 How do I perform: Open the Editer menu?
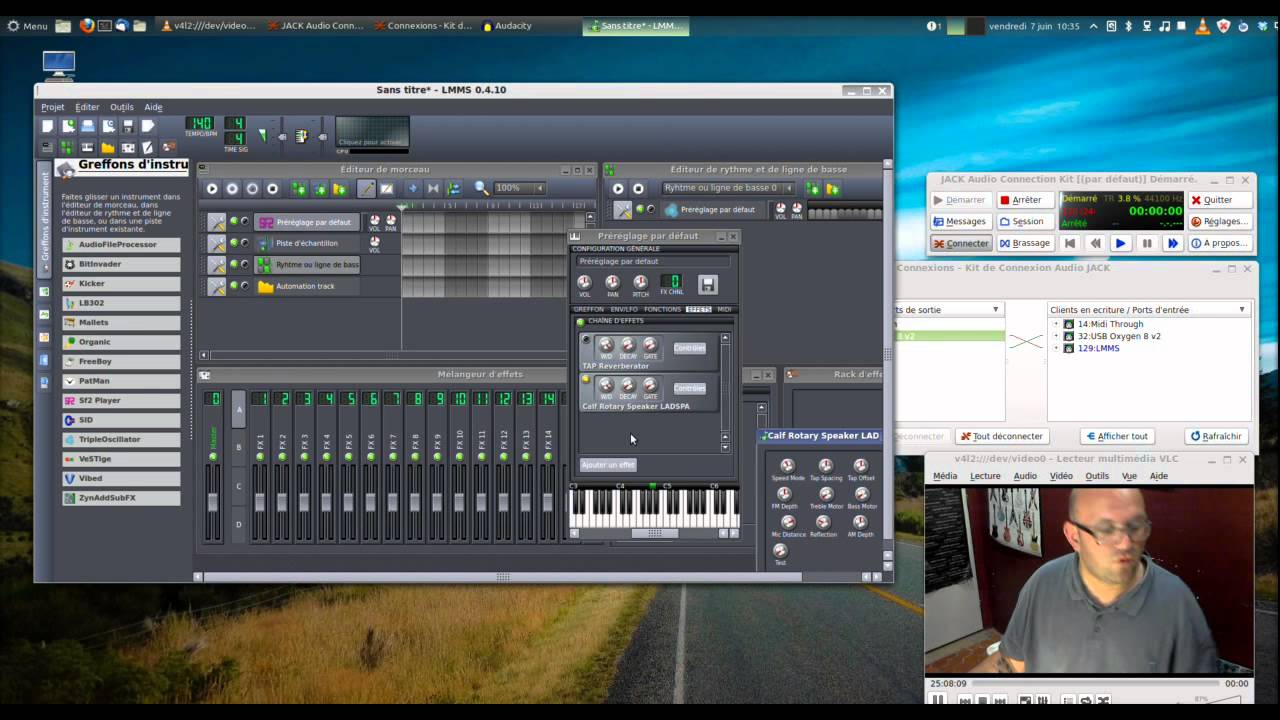pos(87,107)
